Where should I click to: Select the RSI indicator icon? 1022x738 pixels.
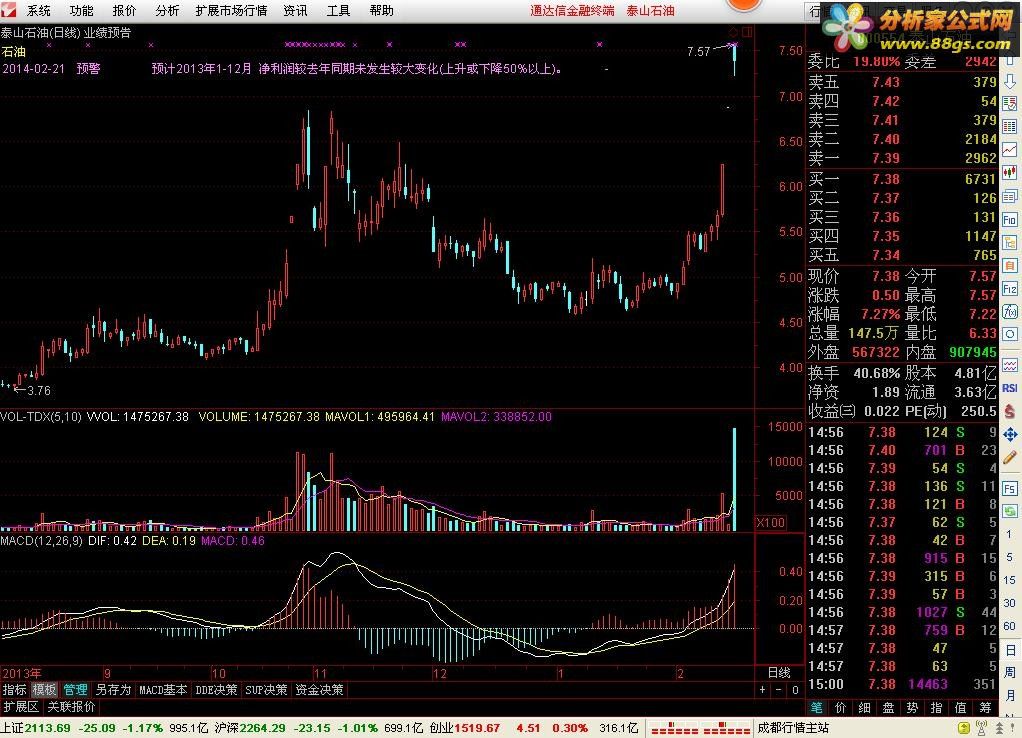point(1010,388)
